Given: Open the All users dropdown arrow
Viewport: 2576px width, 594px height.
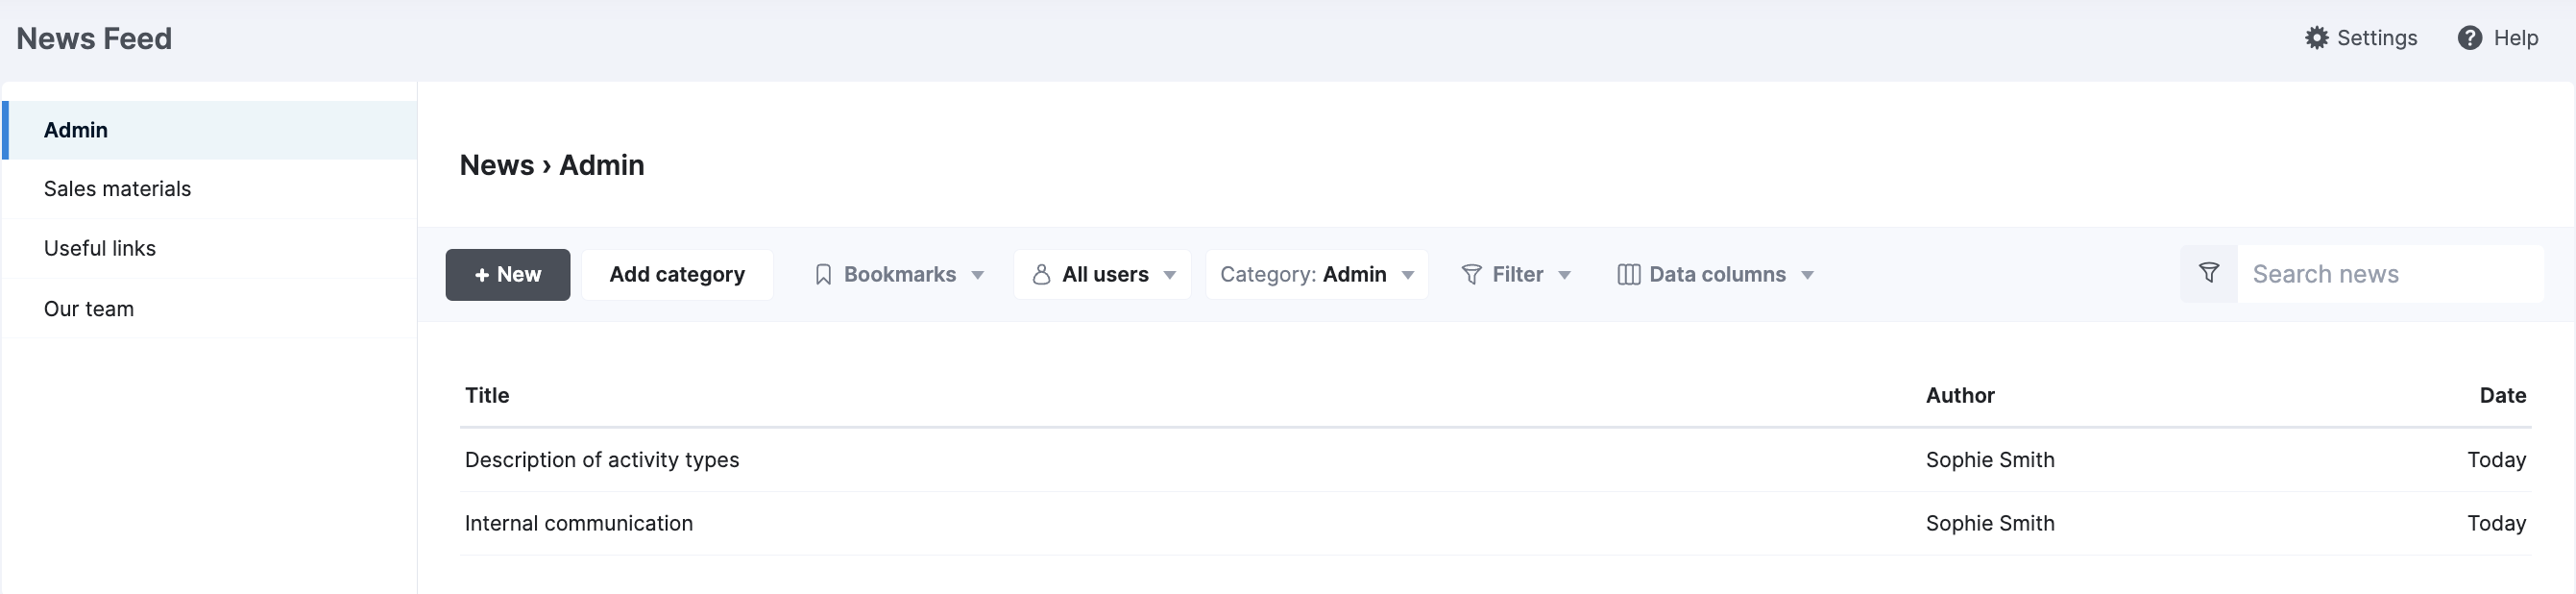Looking at the screenshot, I should click(x=1170, y=276).
